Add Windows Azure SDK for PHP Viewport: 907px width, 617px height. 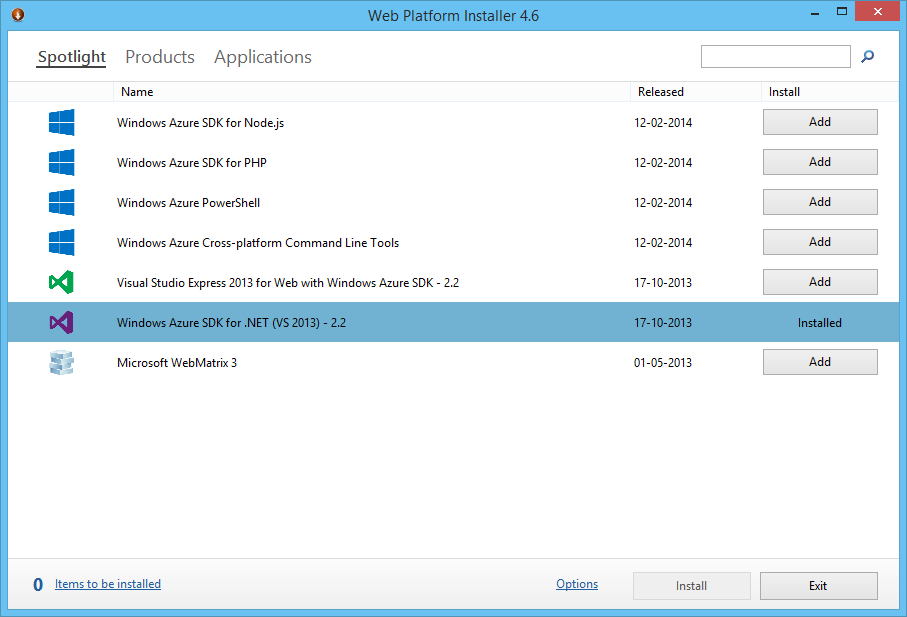820,162
